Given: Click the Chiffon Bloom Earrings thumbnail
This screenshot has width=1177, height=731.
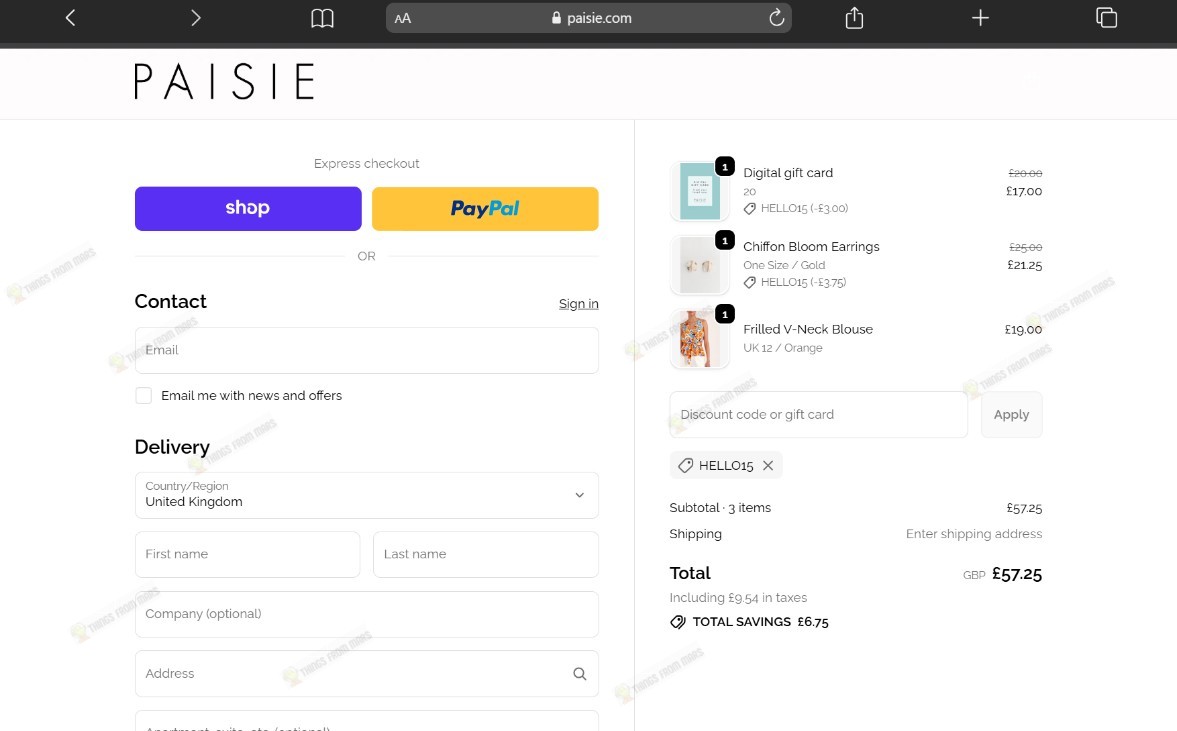Looking at the screenshot, I should 700,265.
